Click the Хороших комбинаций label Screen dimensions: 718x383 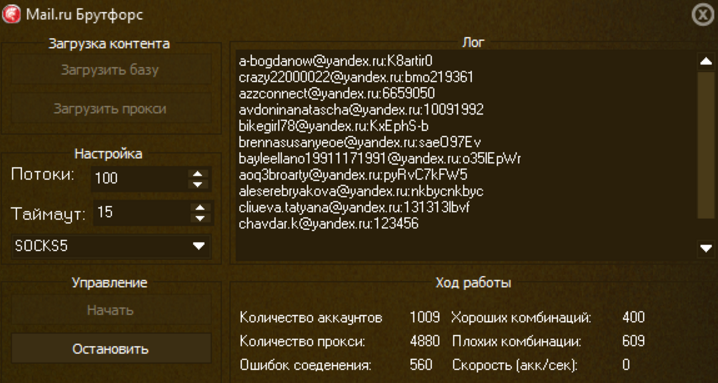point(521,317)
